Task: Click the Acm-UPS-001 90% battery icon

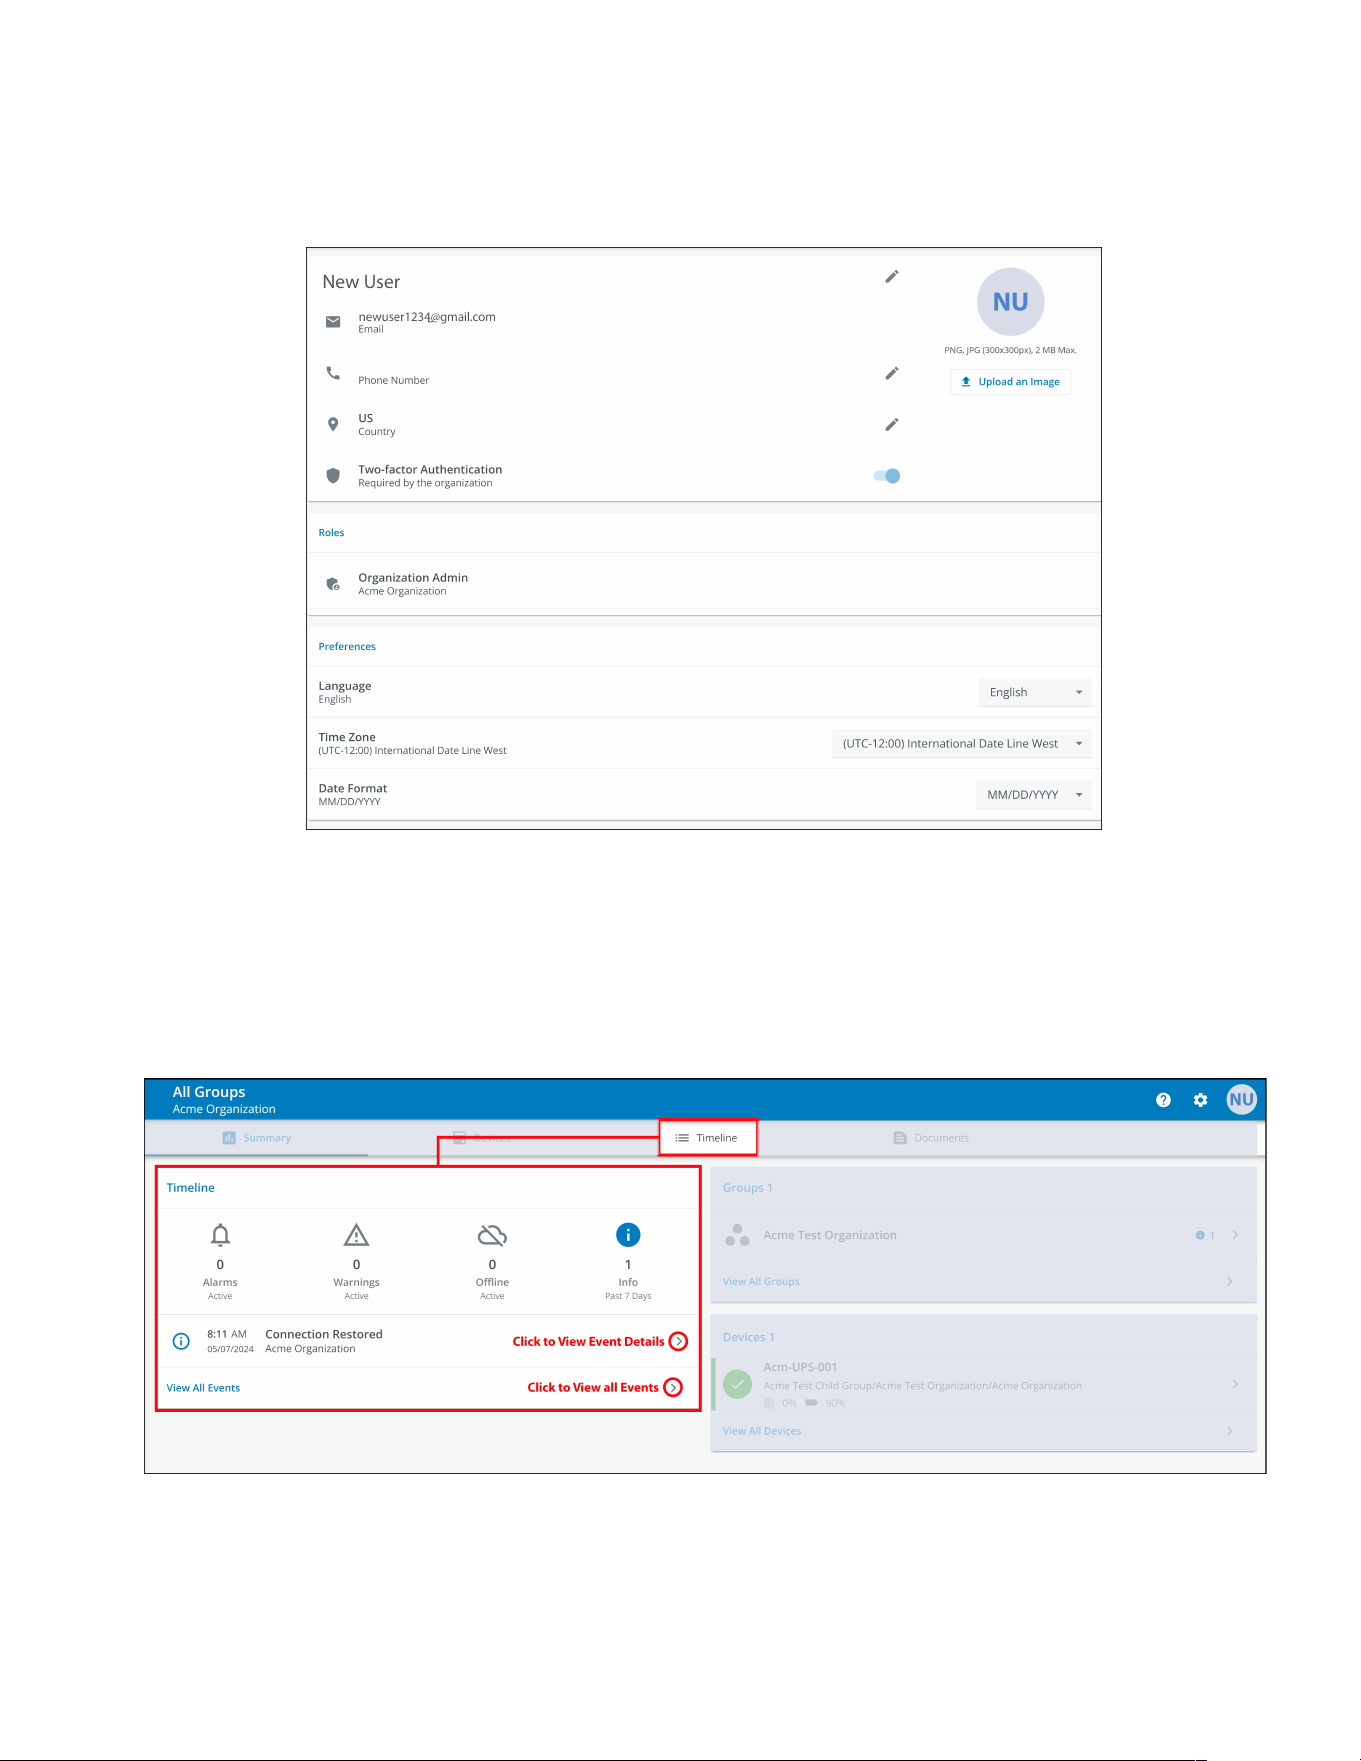Action: point(811,1403)
